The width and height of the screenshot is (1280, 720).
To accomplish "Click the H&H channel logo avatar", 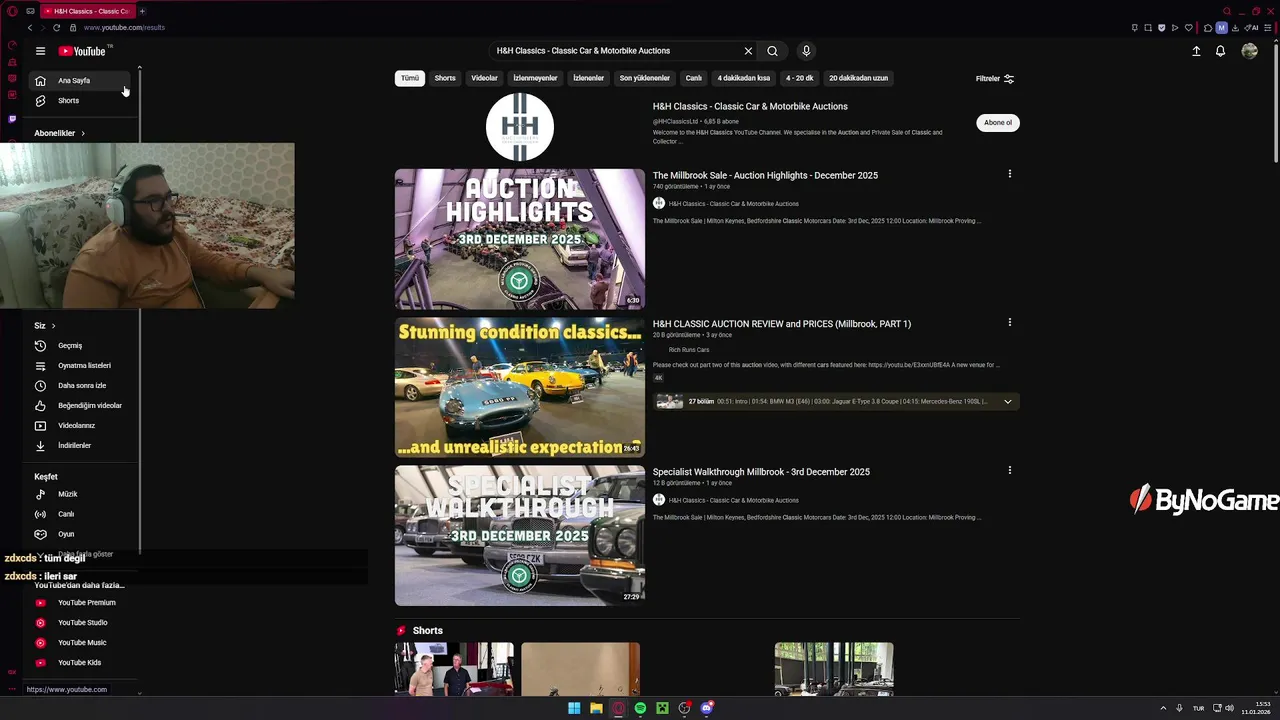I will [520, 127].
